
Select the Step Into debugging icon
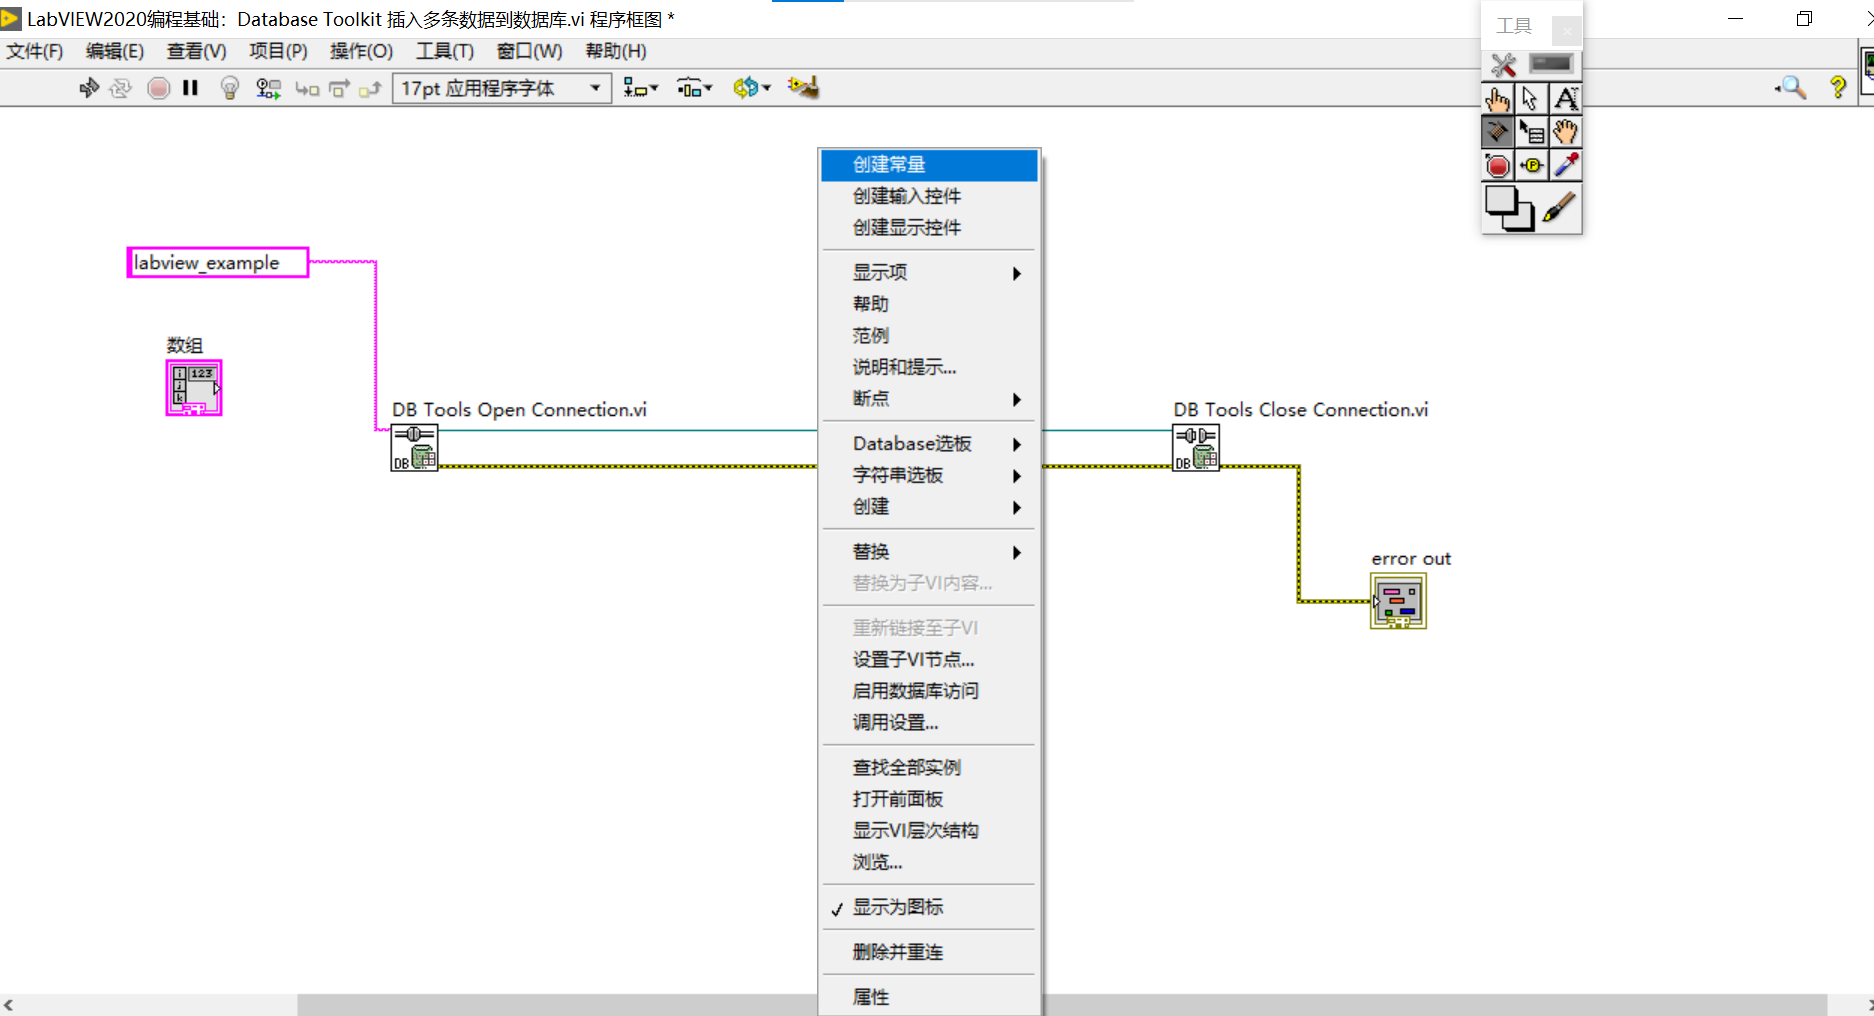point(307,88)
